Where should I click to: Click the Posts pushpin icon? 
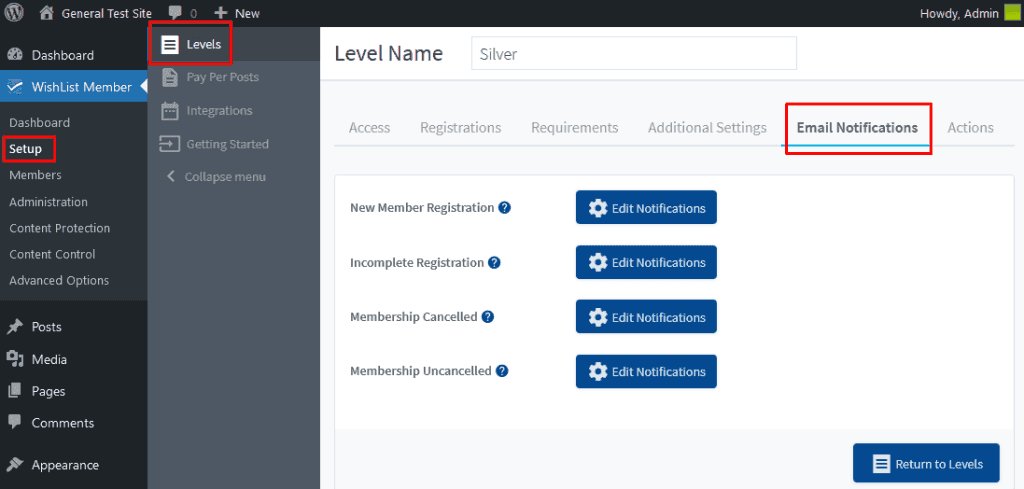point(14,326)
